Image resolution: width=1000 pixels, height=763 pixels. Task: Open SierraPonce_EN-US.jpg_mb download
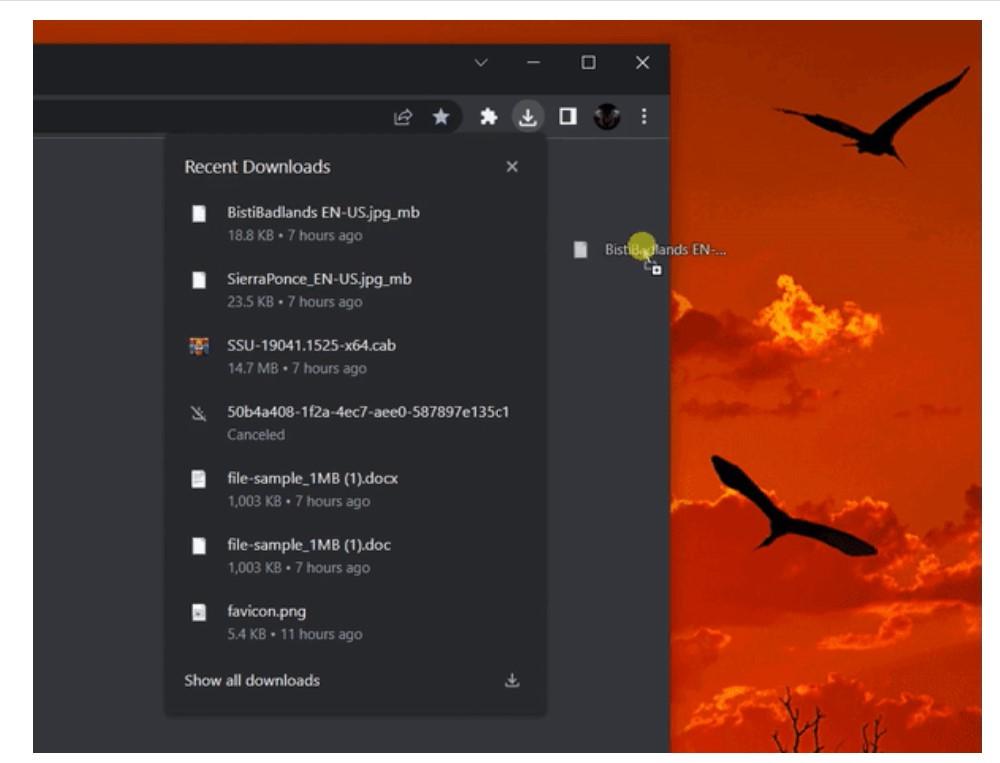point(319,279)
